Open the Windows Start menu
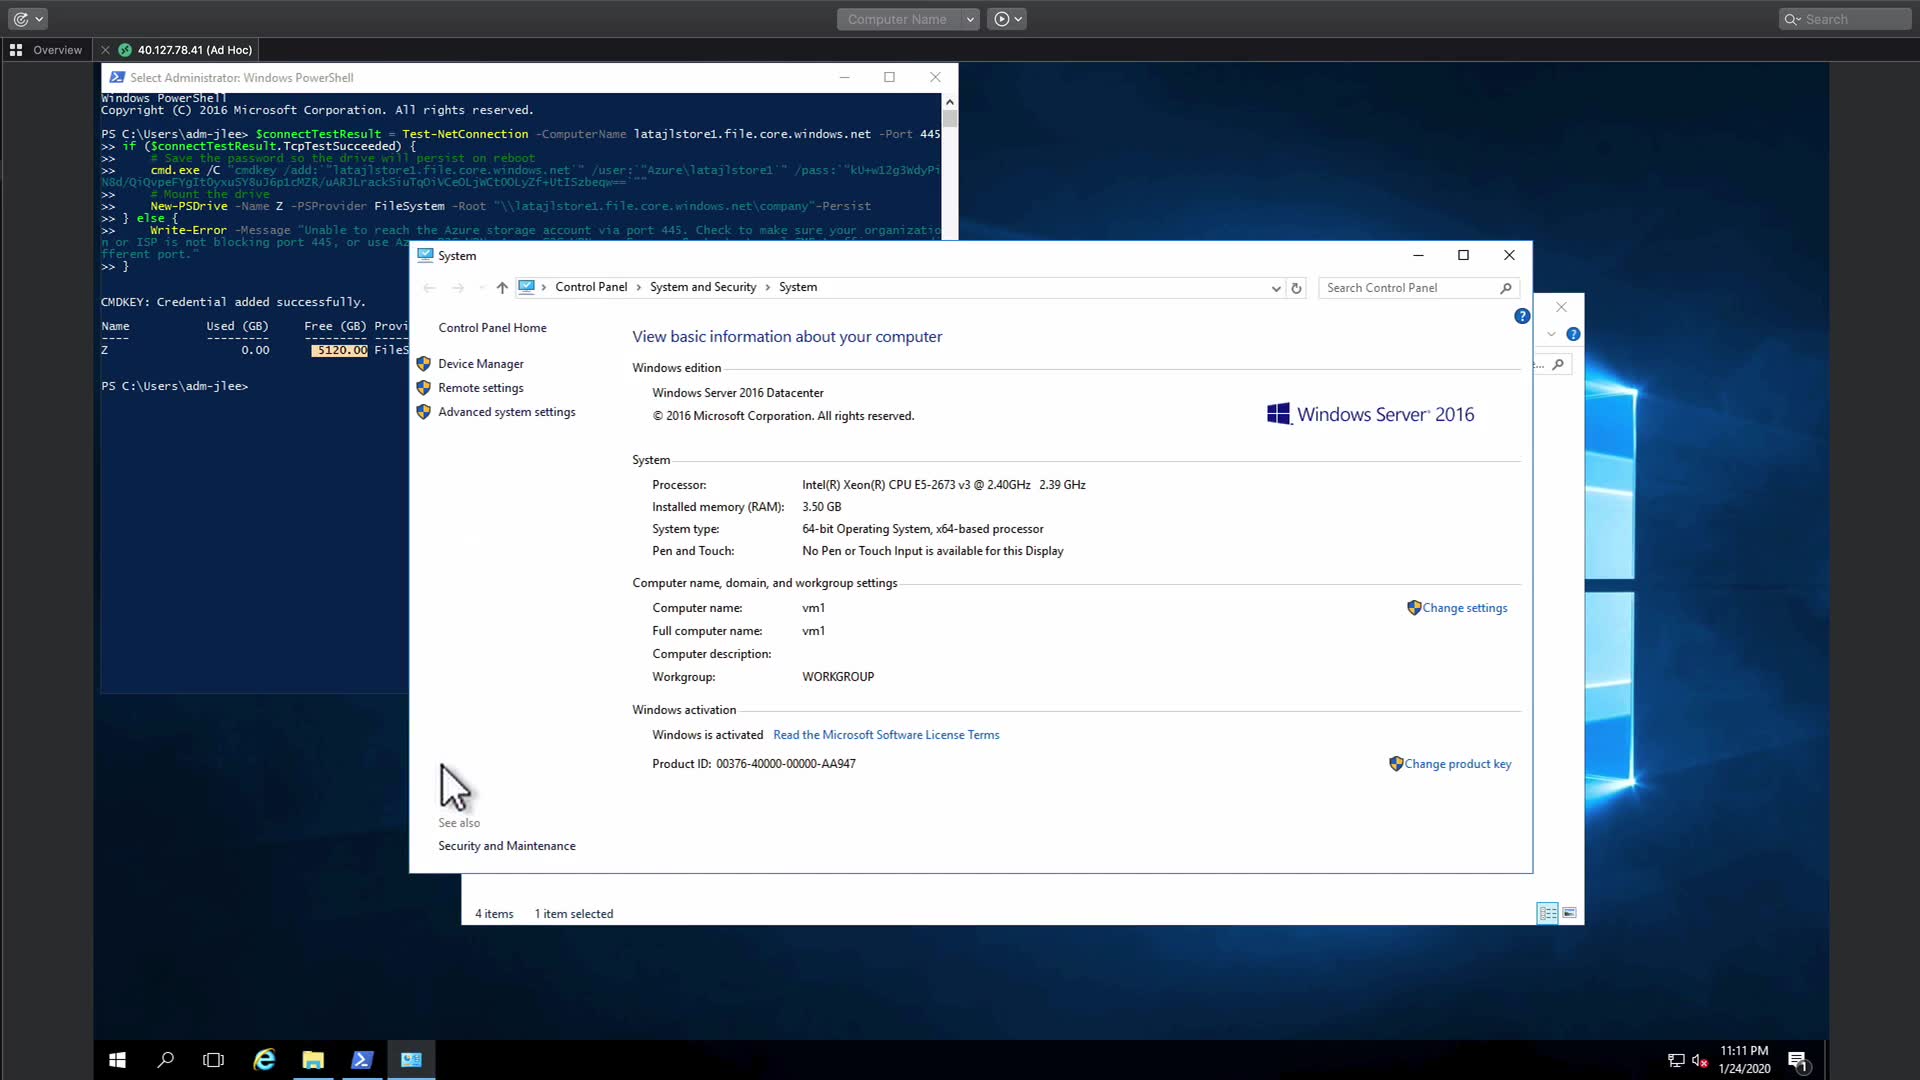Image resolution: width=1920 pixels, height=1080 pixels. tap(117, 1060)
